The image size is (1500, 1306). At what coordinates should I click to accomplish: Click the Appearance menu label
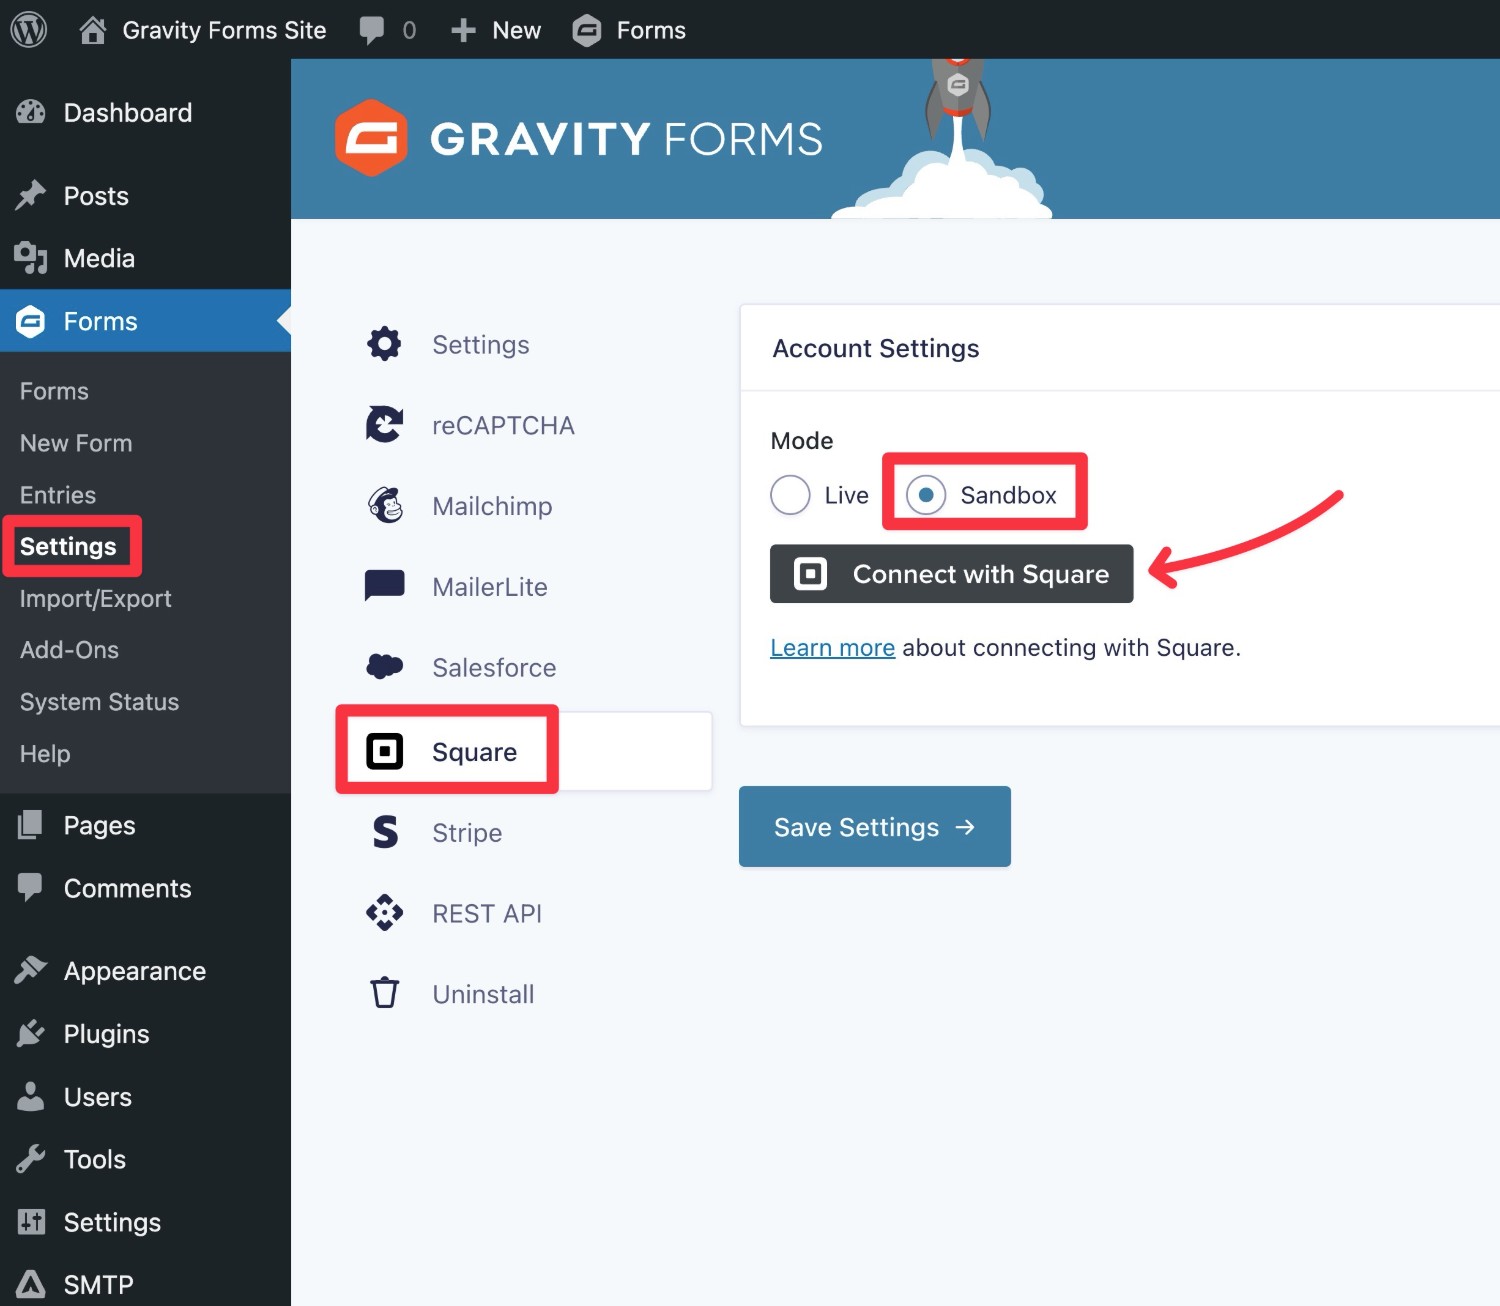135,971
